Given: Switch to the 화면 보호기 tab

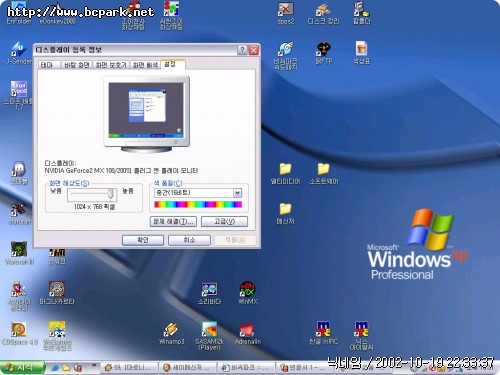Looking at the screenshot, I should [111, 65].
